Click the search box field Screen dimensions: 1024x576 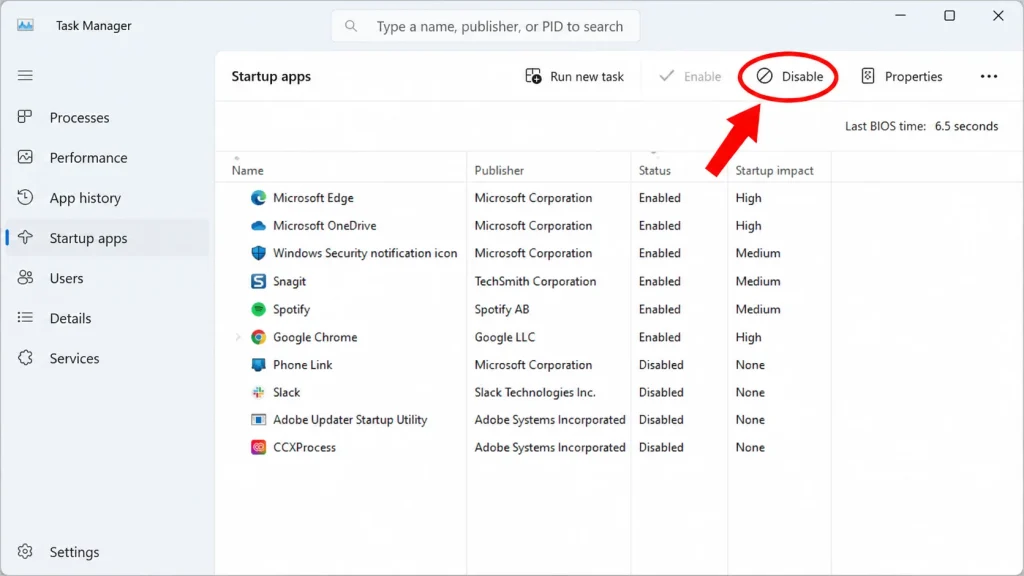(x=485, y=26)
